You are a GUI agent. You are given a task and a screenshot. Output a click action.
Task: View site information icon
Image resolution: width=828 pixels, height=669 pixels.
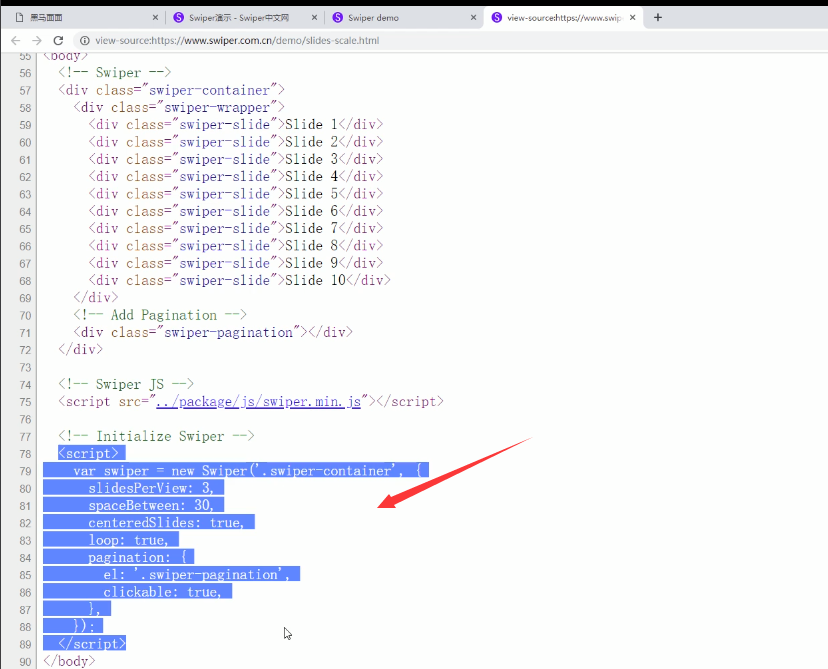[x=84, y=41]
